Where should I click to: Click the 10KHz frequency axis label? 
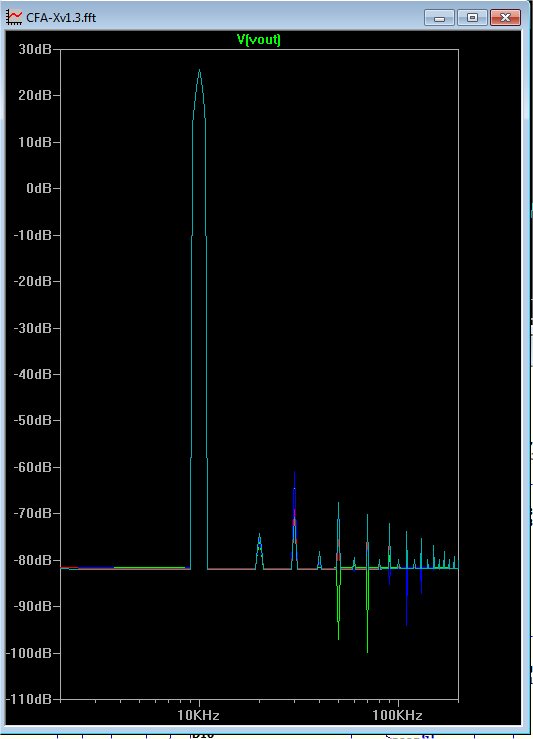198,715
